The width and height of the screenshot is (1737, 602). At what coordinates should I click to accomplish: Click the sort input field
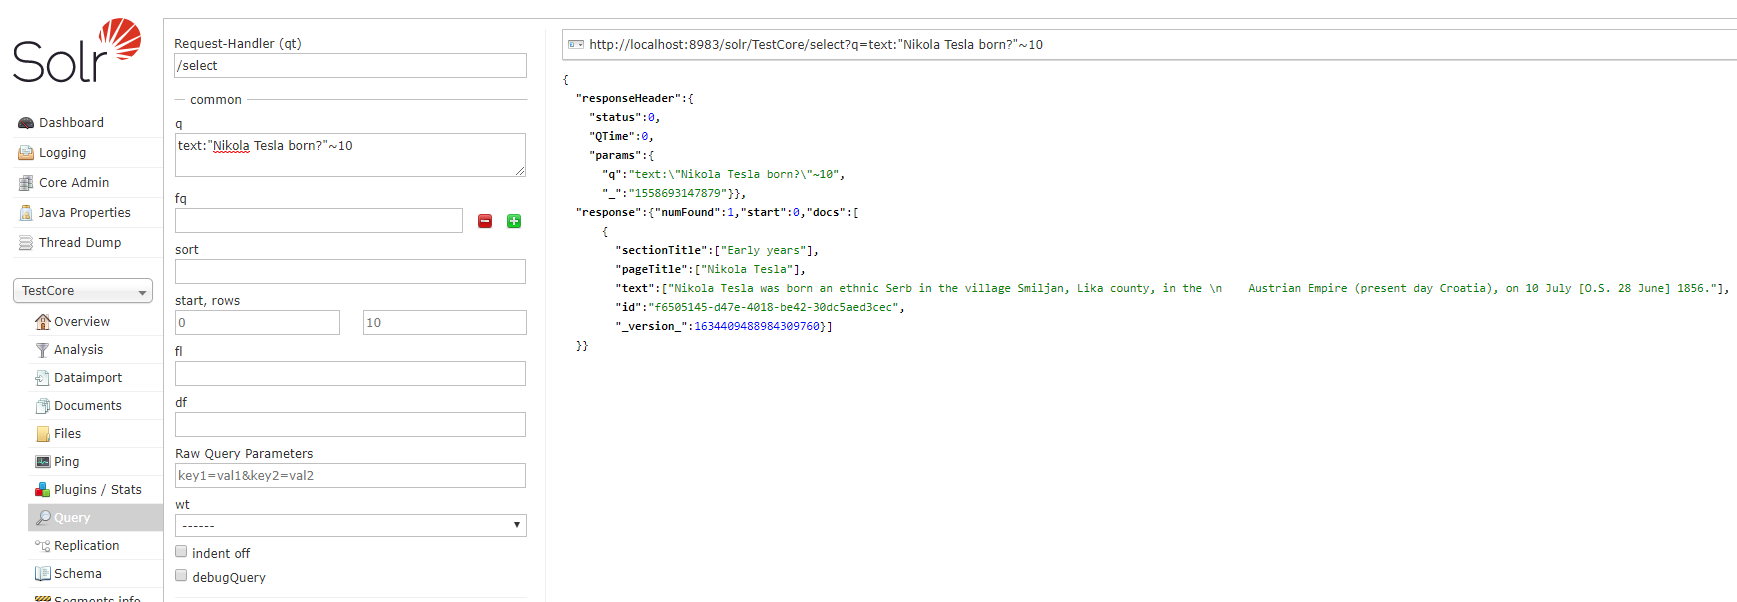coord(350,272)
